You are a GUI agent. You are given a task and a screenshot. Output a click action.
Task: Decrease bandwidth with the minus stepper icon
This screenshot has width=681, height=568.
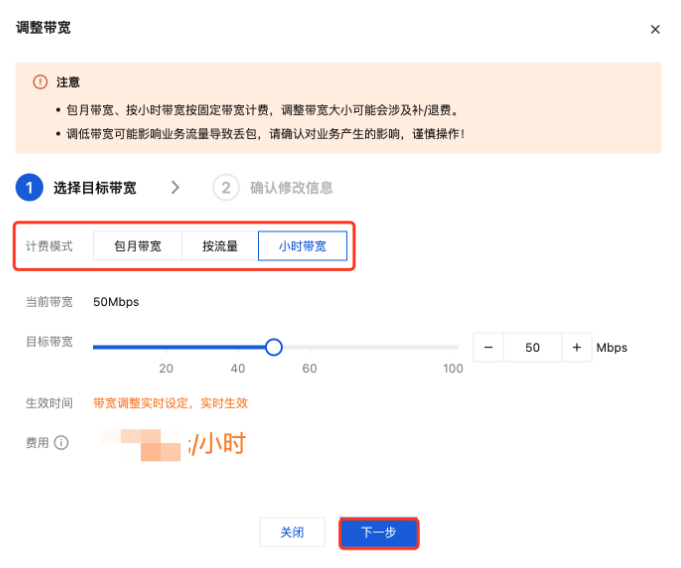coord(488,347)
